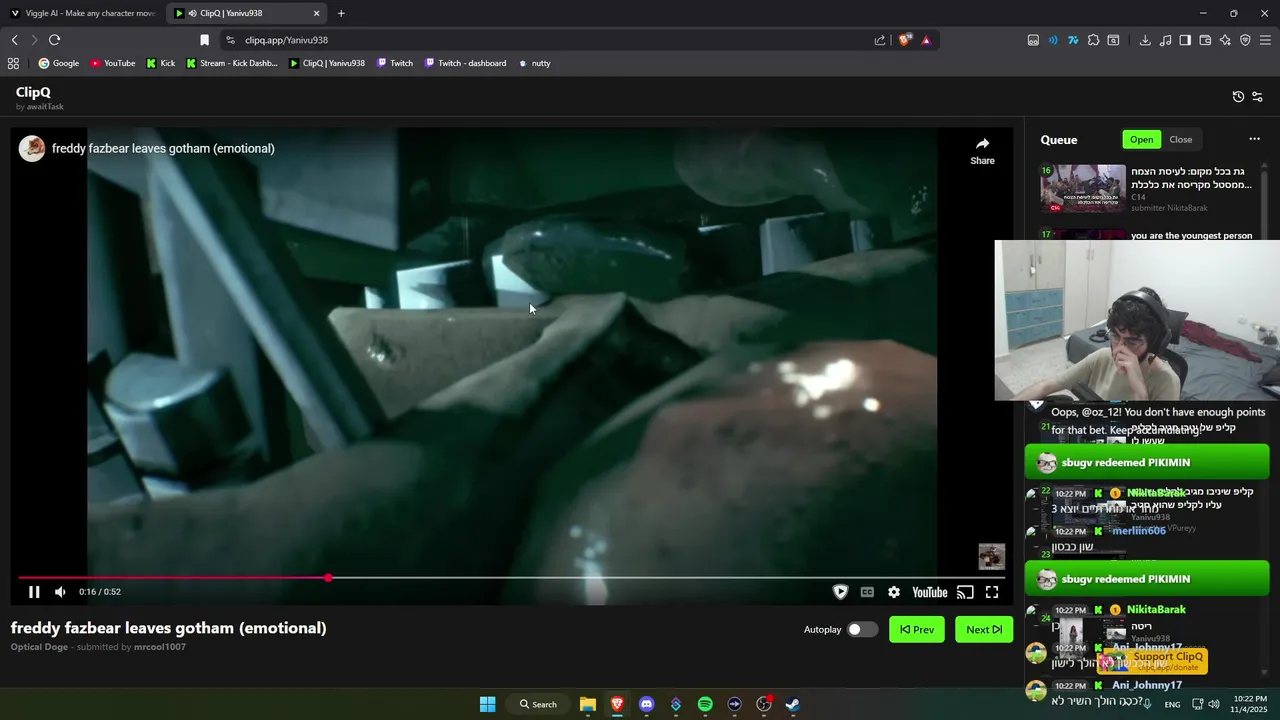This screenshot has height=720, width=1280.
Task: Open the browser hamburger main menu
Action: tap(1265, 40)
